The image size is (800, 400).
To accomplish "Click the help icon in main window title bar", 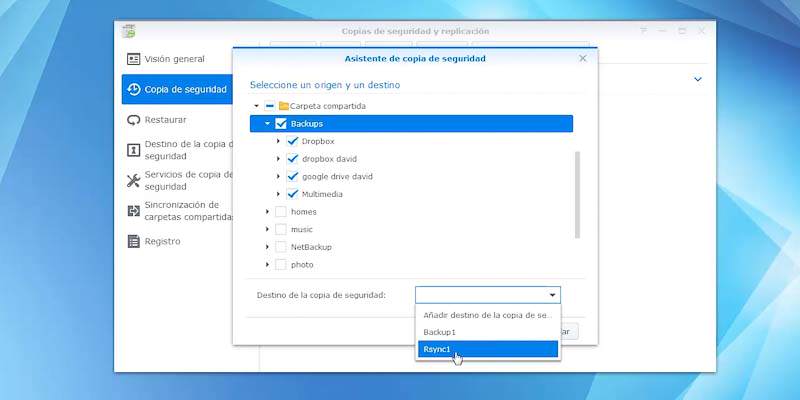I will [643, 31].
